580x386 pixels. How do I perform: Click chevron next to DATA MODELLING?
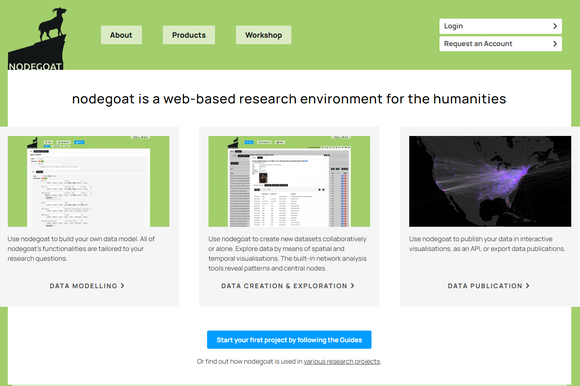pos(122,286)
